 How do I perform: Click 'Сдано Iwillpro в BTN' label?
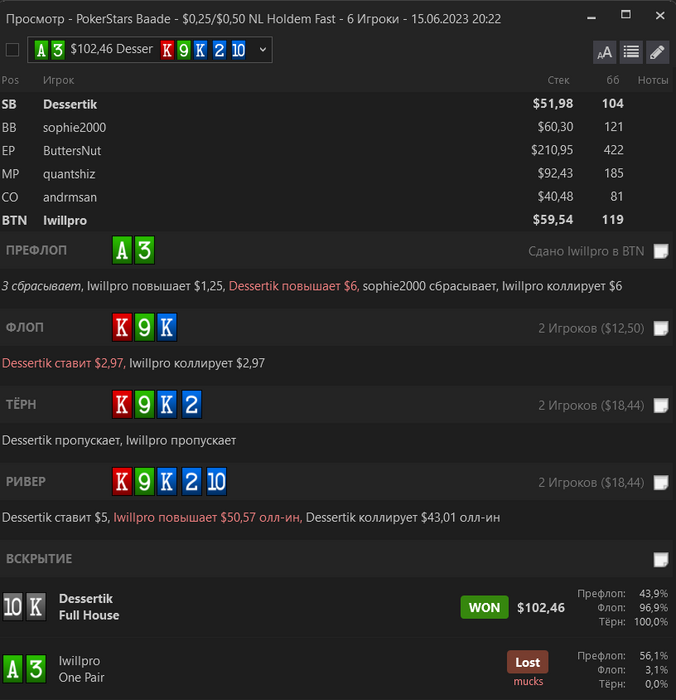click(586, 251)
